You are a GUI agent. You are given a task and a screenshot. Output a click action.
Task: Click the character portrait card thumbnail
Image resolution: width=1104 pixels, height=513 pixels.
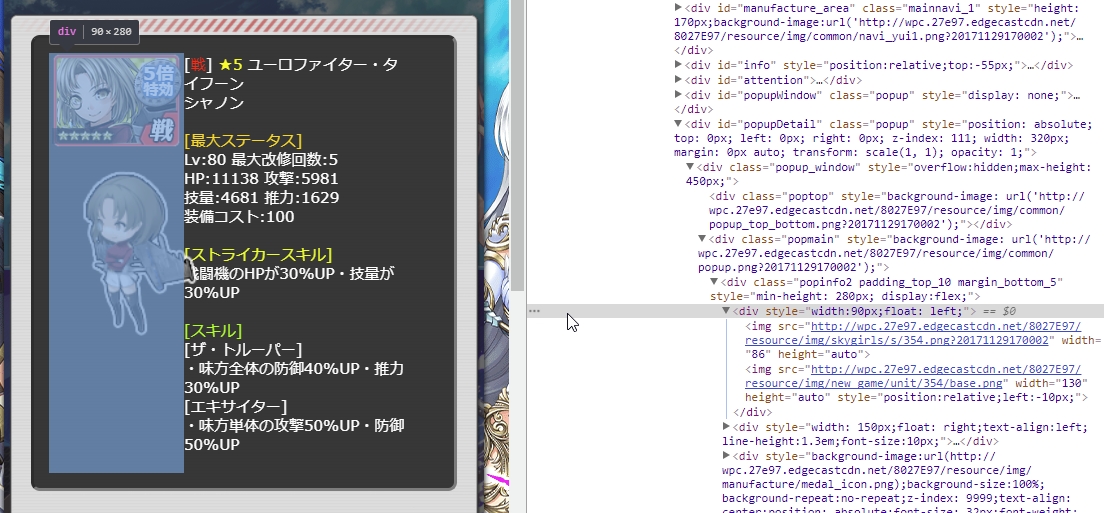(x=117, y=101)
